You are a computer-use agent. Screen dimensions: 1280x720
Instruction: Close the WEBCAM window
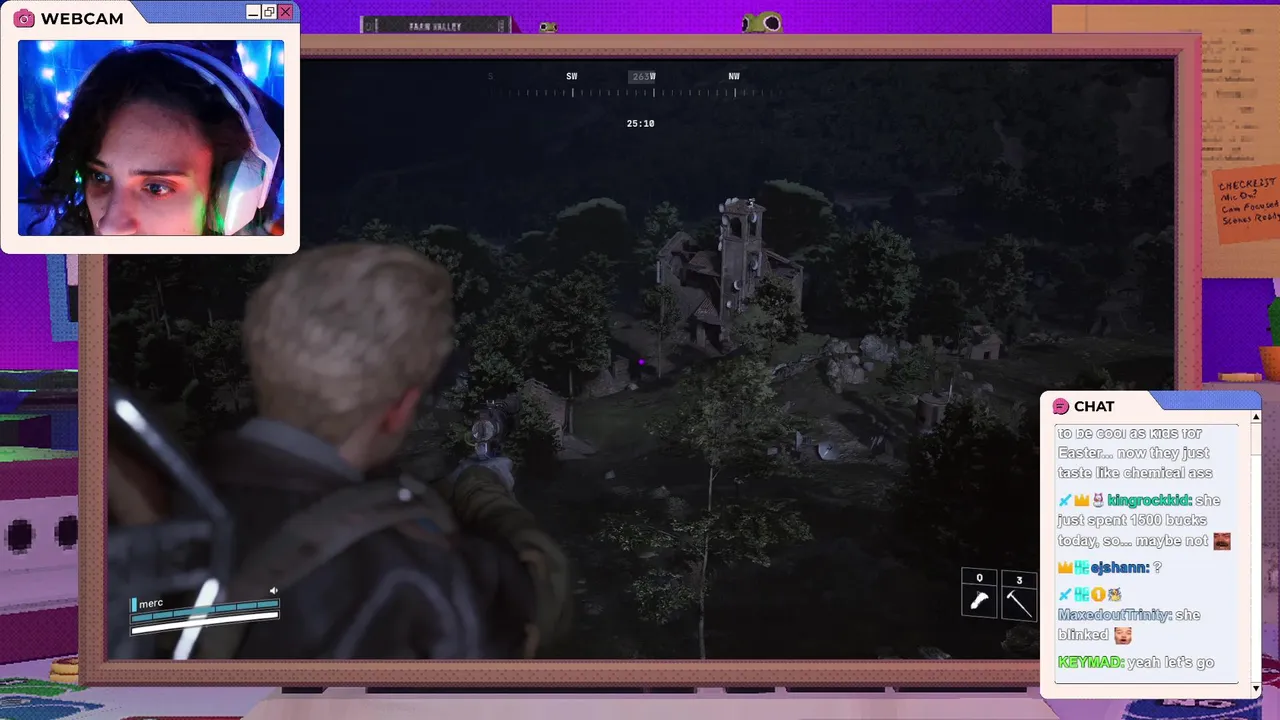pyautogui.click(x=286, y=12)
